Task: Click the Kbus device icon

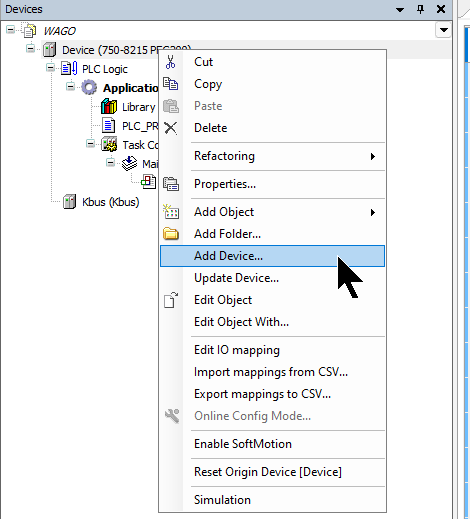Action: (x=69, y=202)
